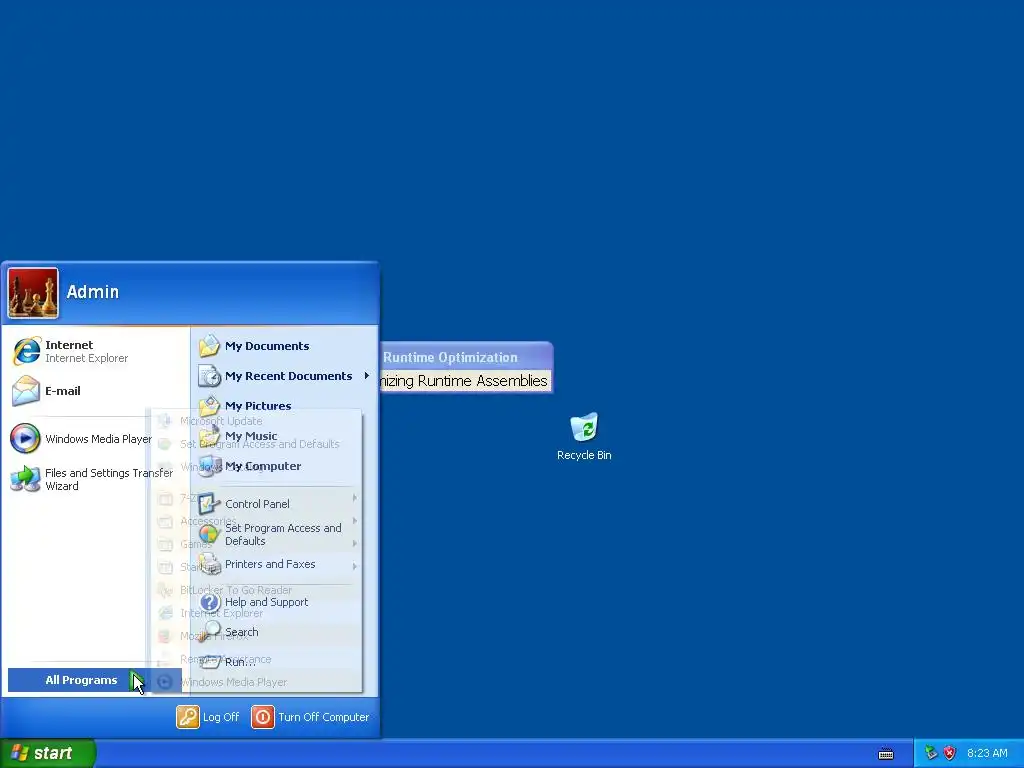Click the Log Off key icon

pyautogui.click(x=187, y=716)
